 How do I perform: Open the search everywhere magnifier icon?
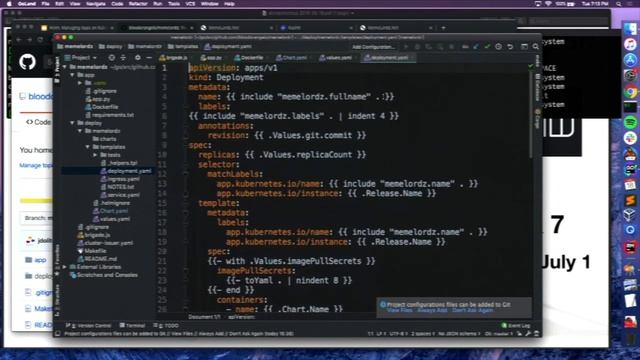536,47
